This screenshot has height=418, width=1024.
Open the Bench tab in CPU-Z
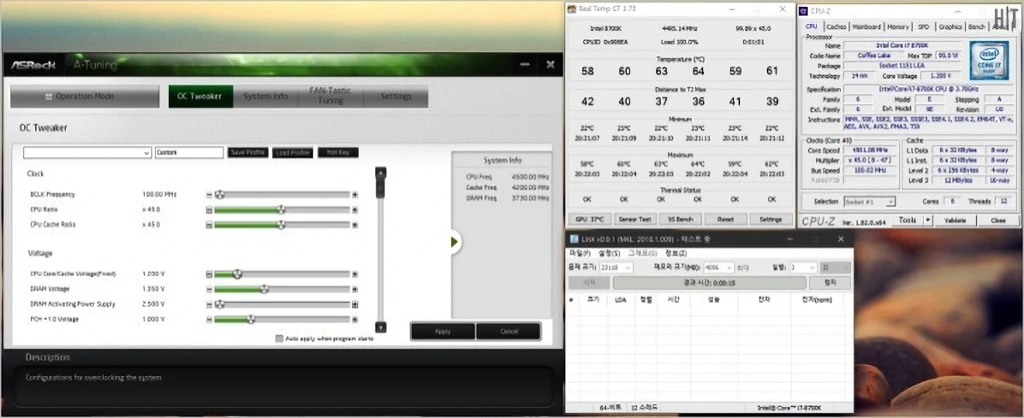[x=977, y=27]
